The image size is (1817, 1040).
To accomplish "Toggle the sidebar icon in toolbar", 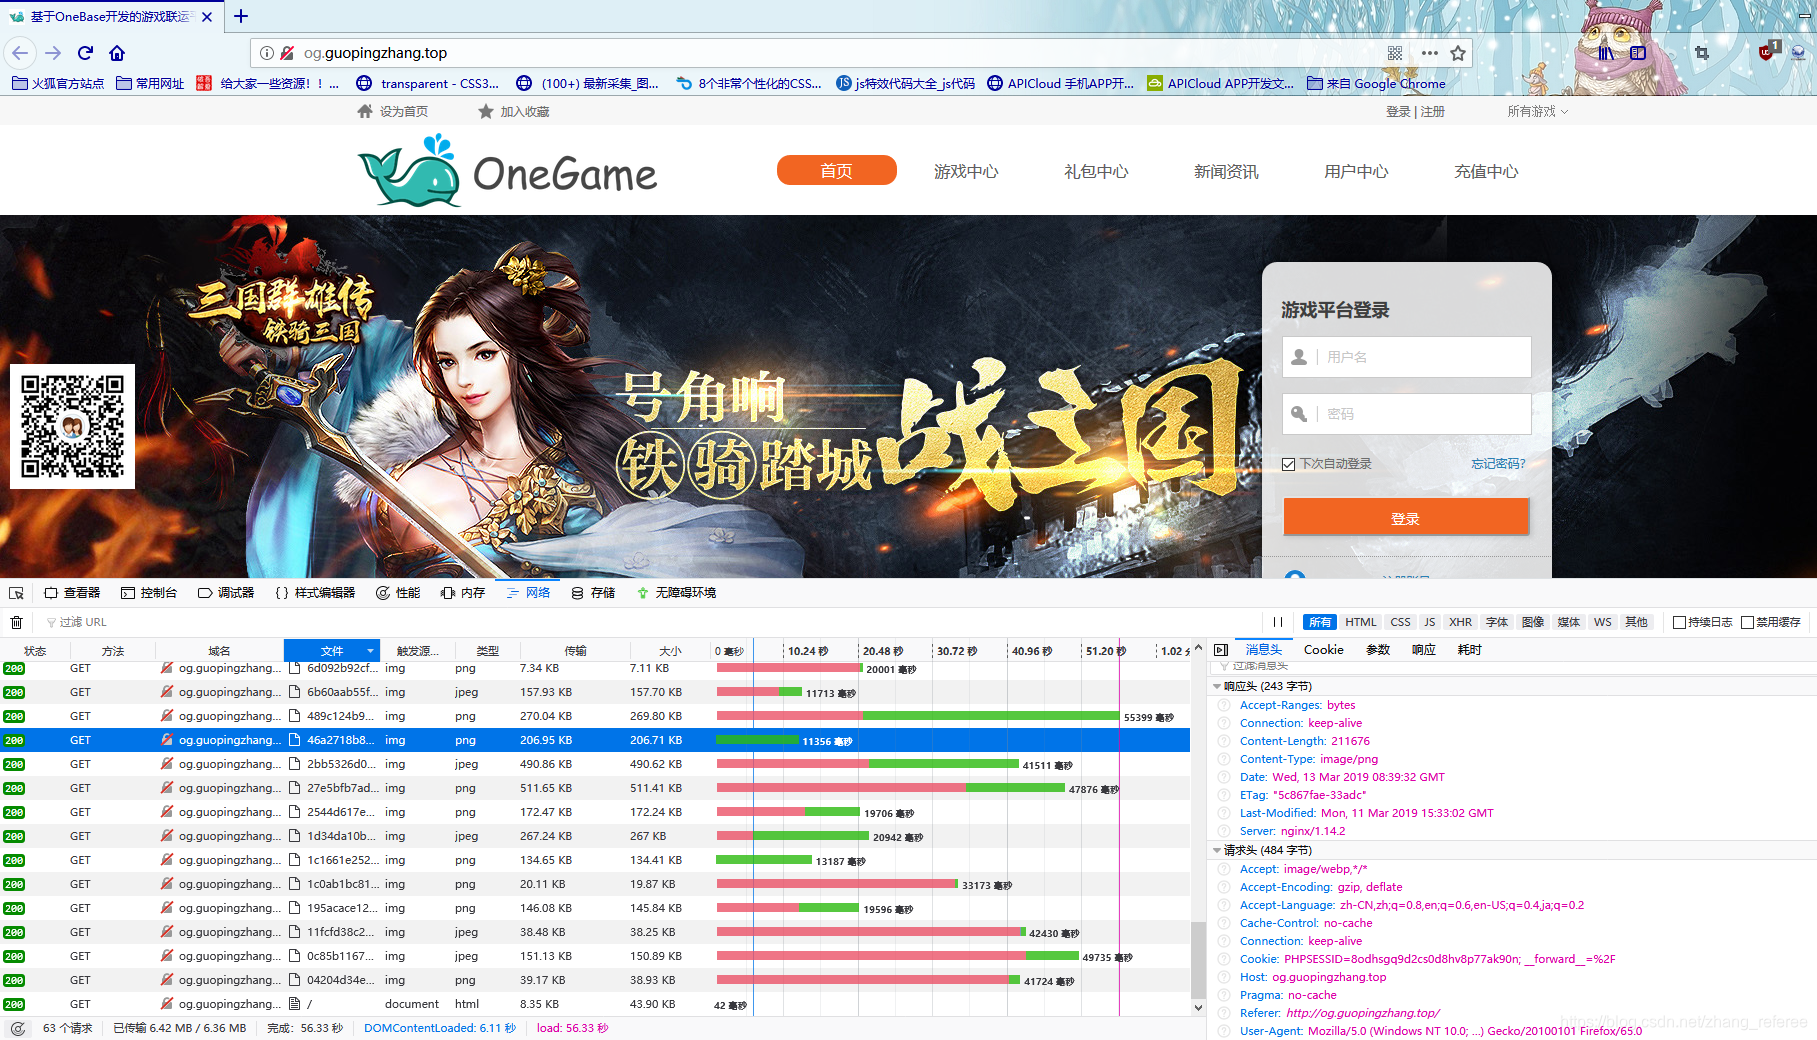I will tap(1638, 53).
